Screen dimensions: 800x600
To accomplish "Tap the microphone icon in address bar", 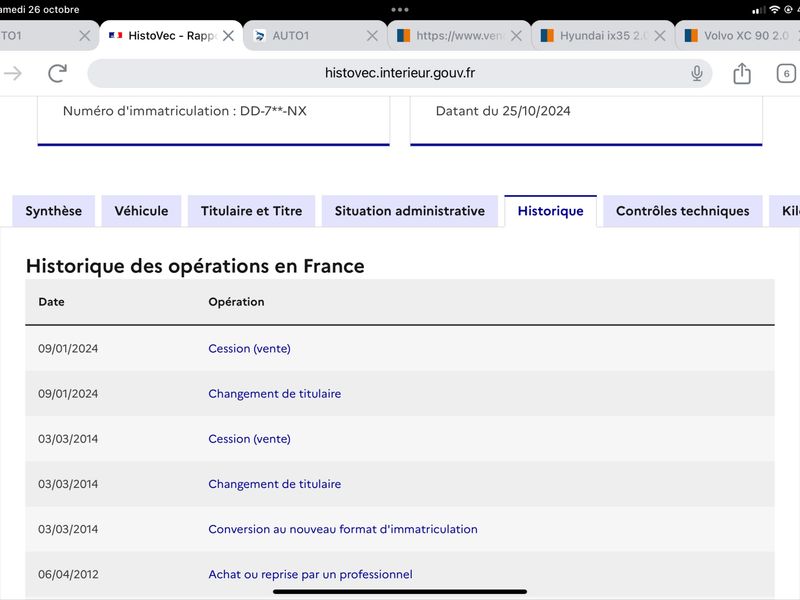I will click(696, 73).
